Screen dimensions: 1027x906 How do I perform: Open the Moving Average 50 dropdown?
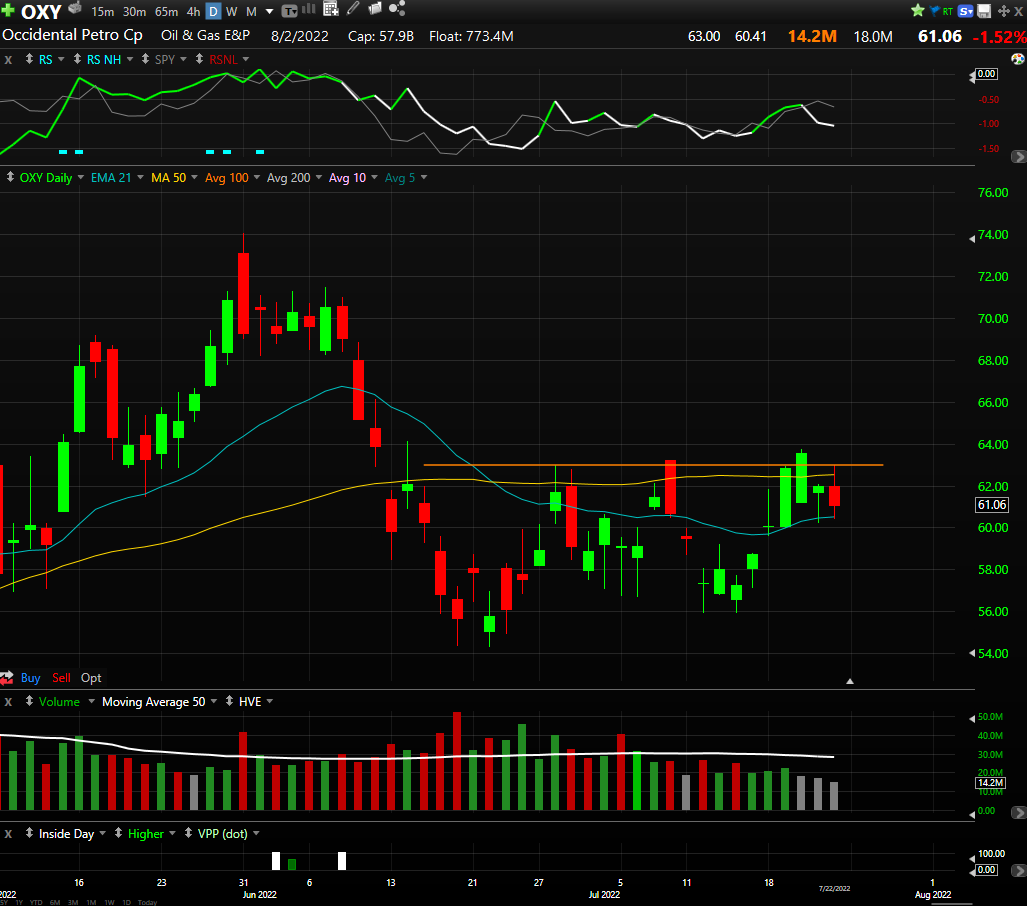coord(214,702)
